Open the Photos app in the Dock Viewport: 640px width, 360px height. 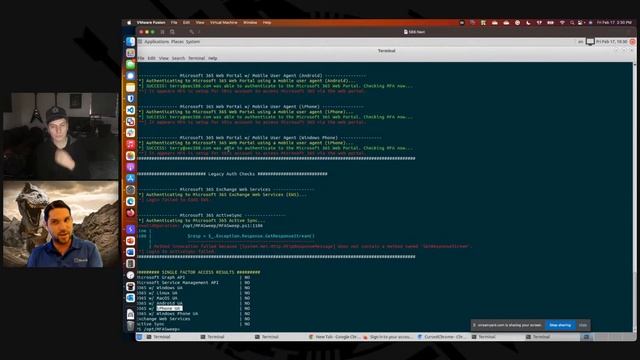pos(130,156)
